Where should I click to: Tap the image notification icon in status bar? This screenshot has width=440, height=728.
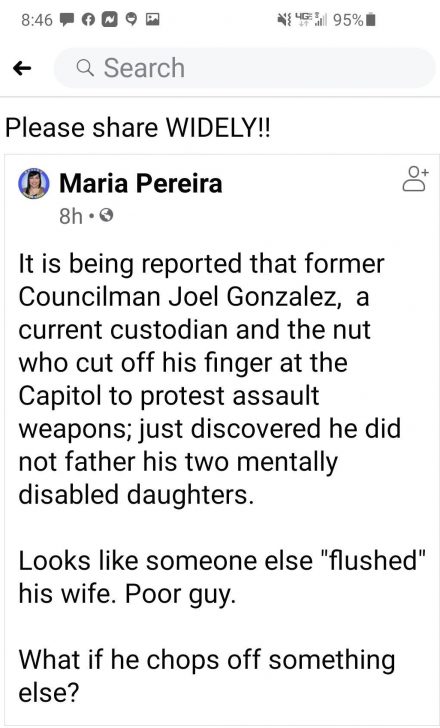(153, 20)
